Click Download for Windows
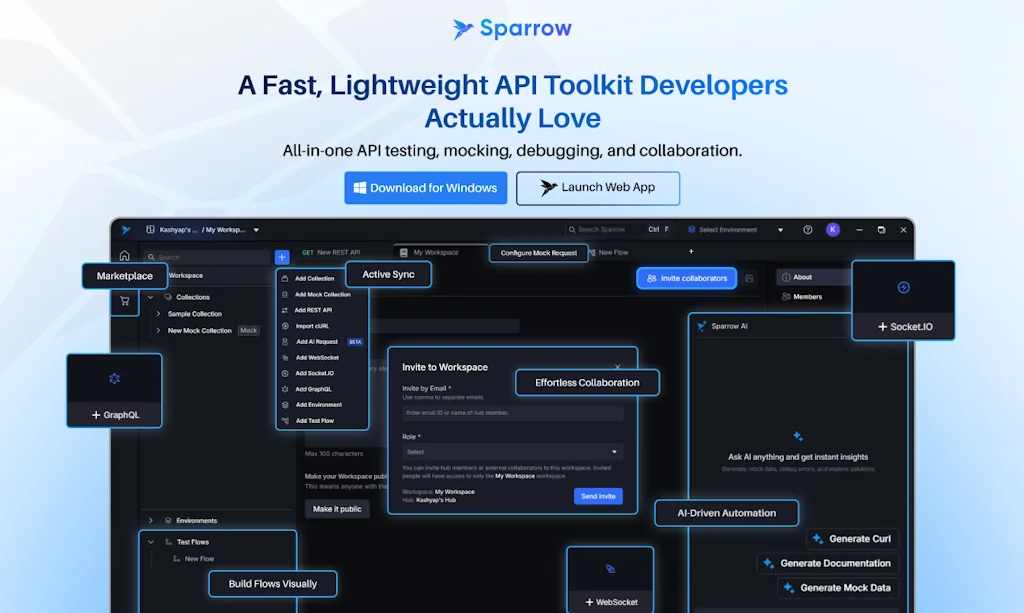 [x=425, y=188]
